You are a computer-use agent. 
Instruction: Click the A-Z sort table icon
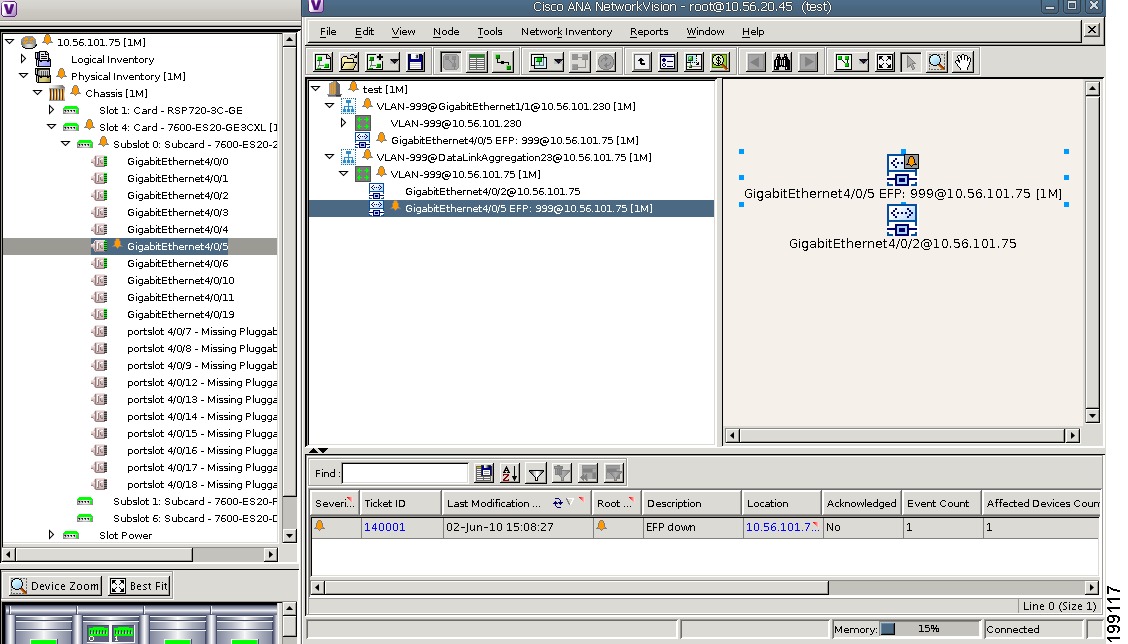tap(510, 473)
